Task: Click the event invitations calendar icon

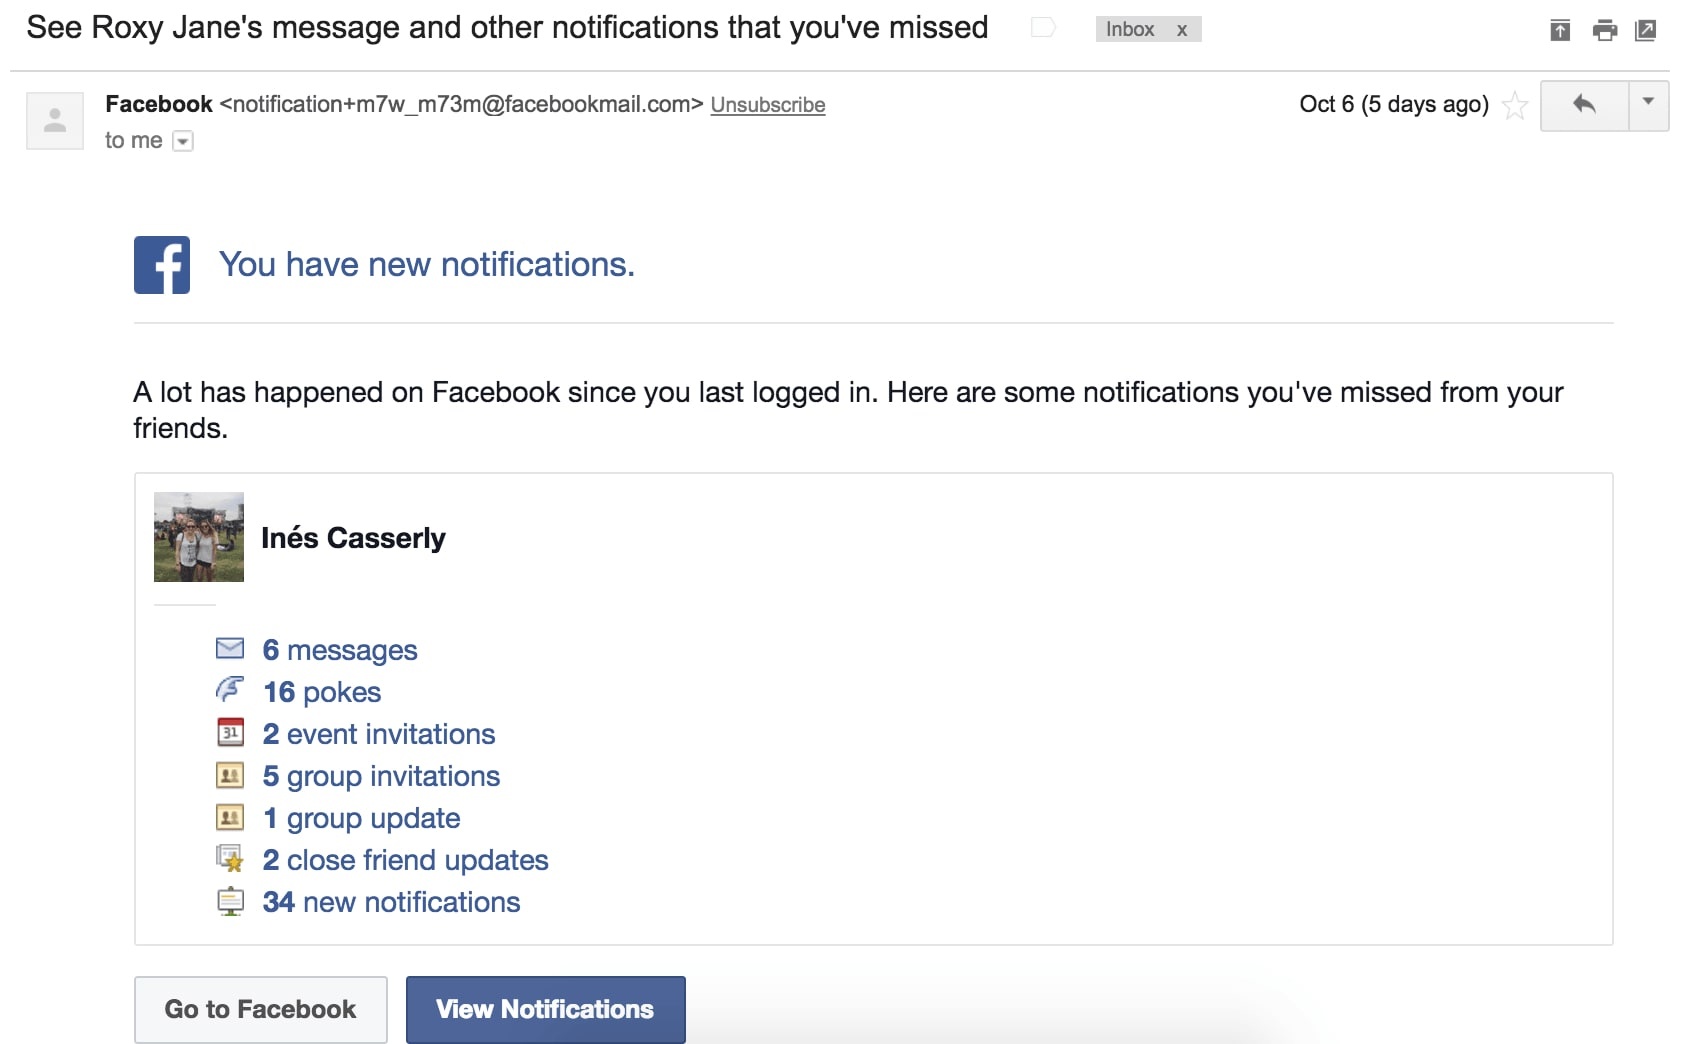Action: coord(230,733)
